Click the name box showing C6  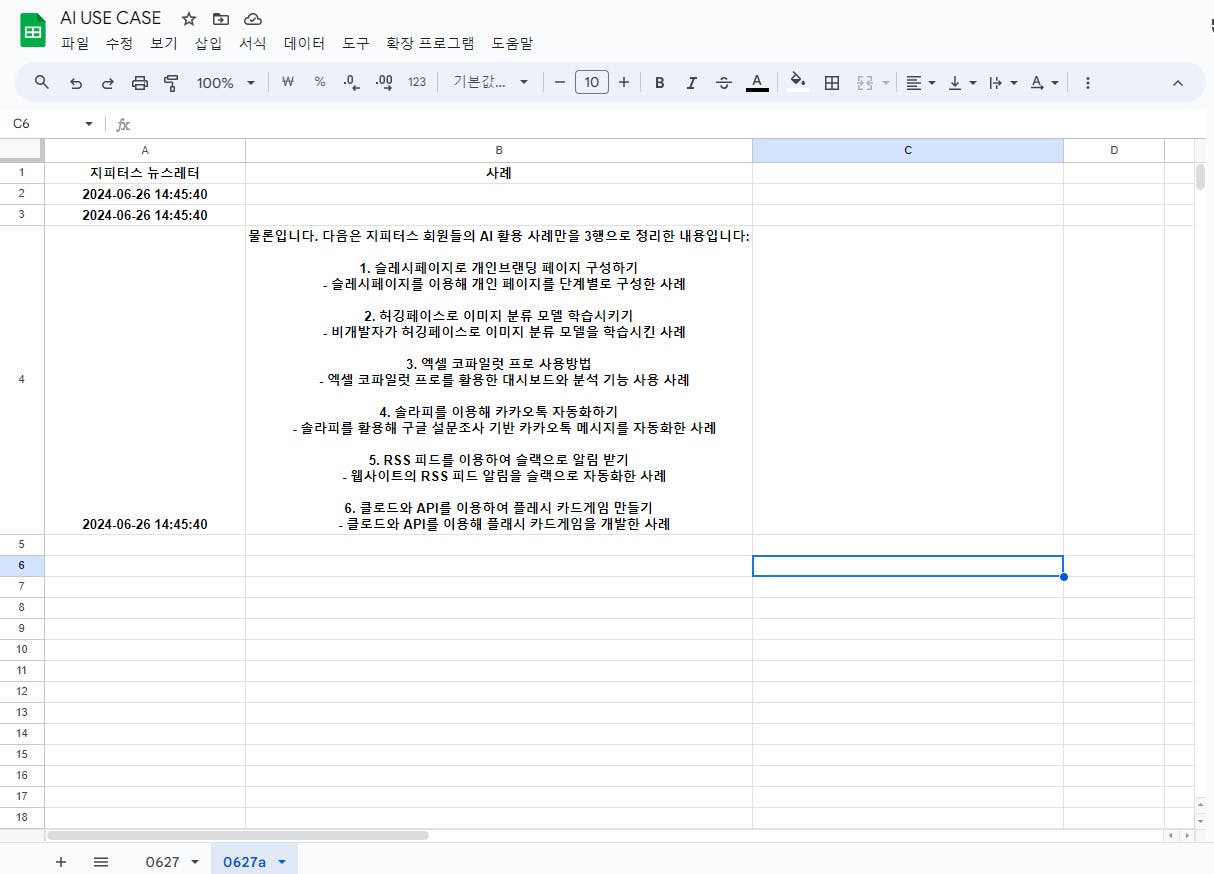pyautogui.click(x=45, y=124)
